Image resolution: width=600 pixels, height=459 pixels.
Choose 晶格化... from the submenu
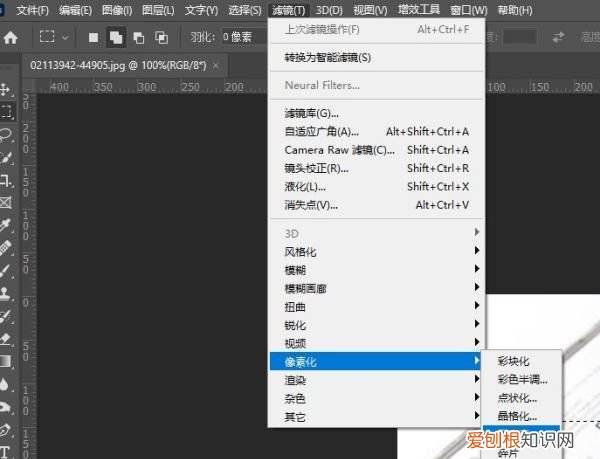tap(522, 416)
